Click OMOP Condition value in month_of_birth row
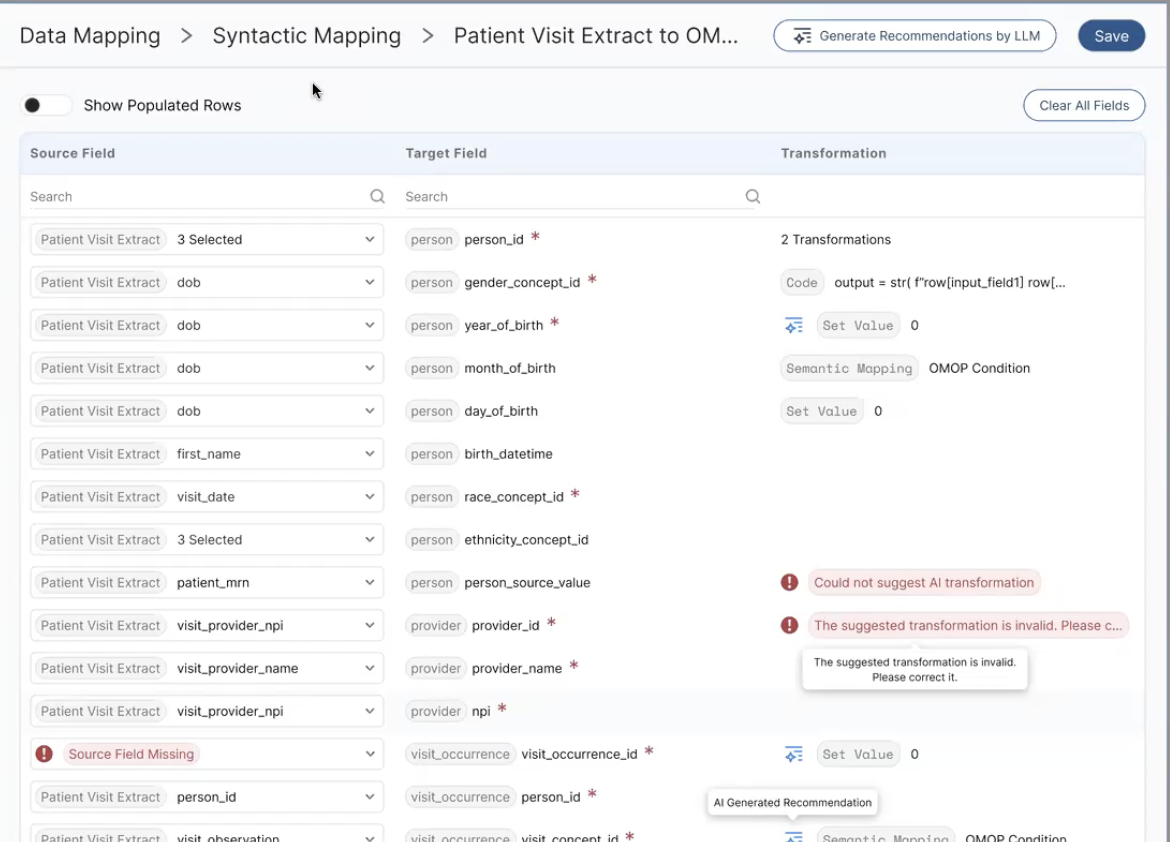This screenshot has width=1170, height=842. click(x=979, y=368)
